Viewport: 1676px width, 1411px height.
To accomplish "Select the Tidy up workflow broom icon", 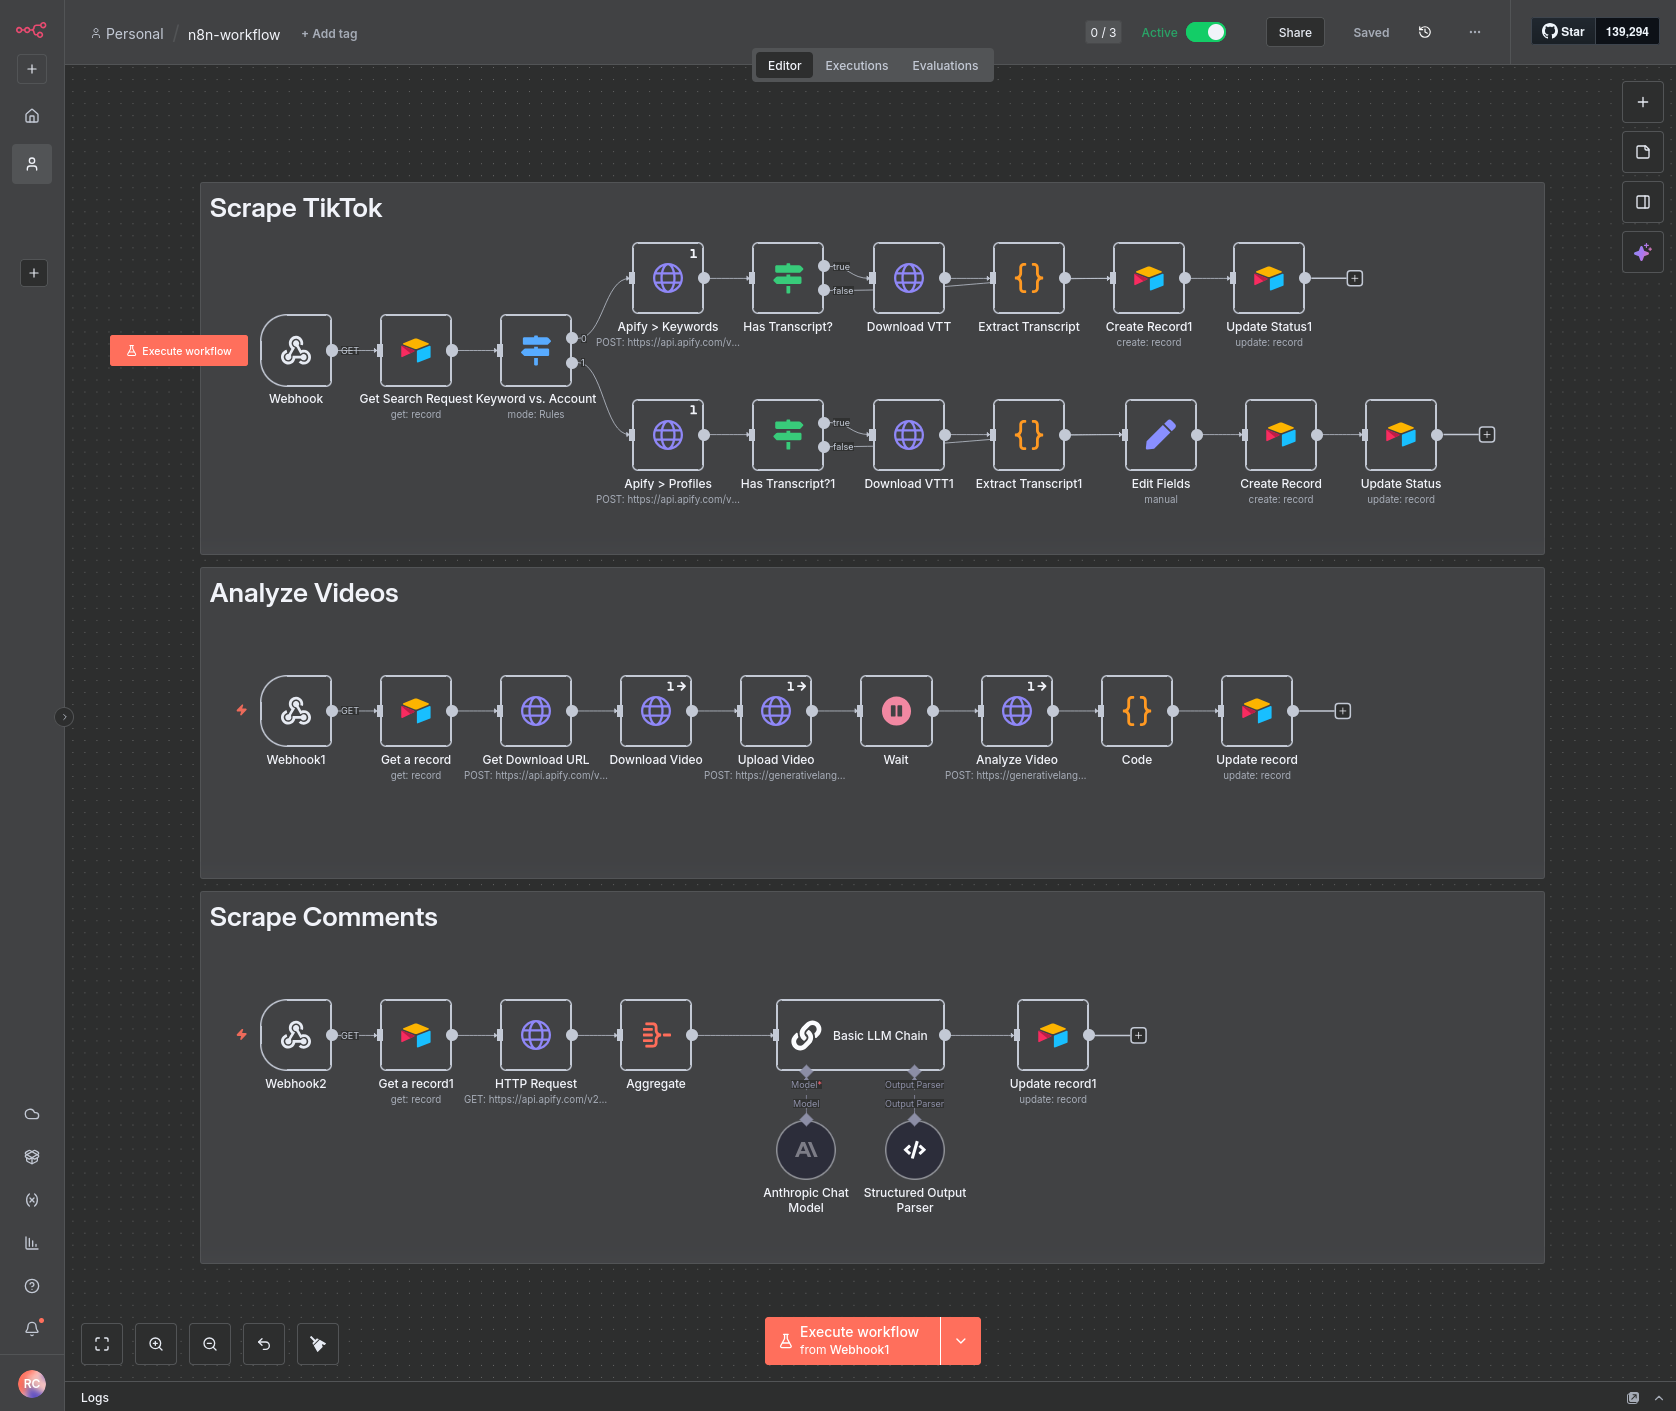I will point(317,1344).
